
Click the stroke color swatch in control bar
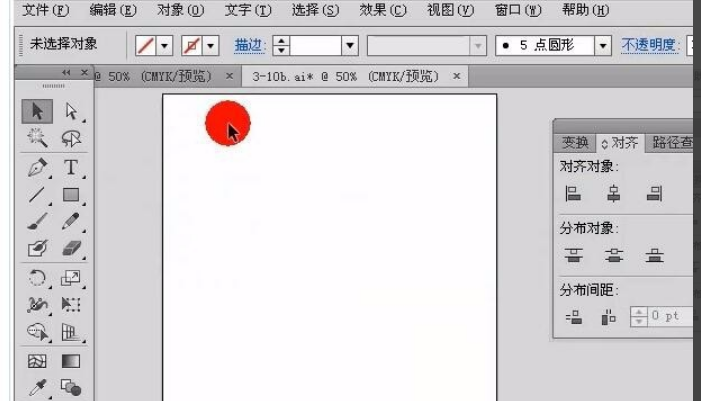pos(192,46)
